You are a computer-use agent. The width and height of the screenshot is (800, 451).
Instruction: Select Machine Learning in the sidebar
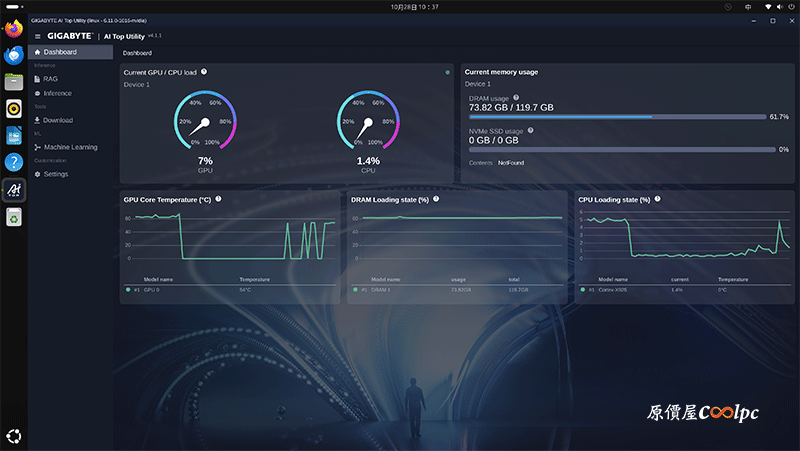pyautogui.click(x=70, y=147)
